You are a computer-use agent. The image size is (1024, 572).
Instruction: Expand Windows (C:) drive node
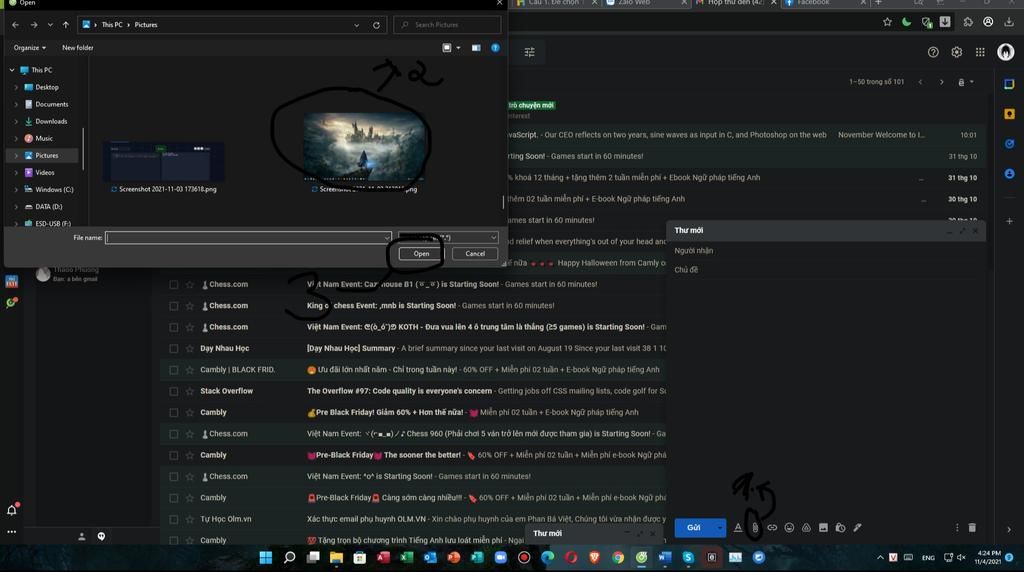tap(16, 189)
